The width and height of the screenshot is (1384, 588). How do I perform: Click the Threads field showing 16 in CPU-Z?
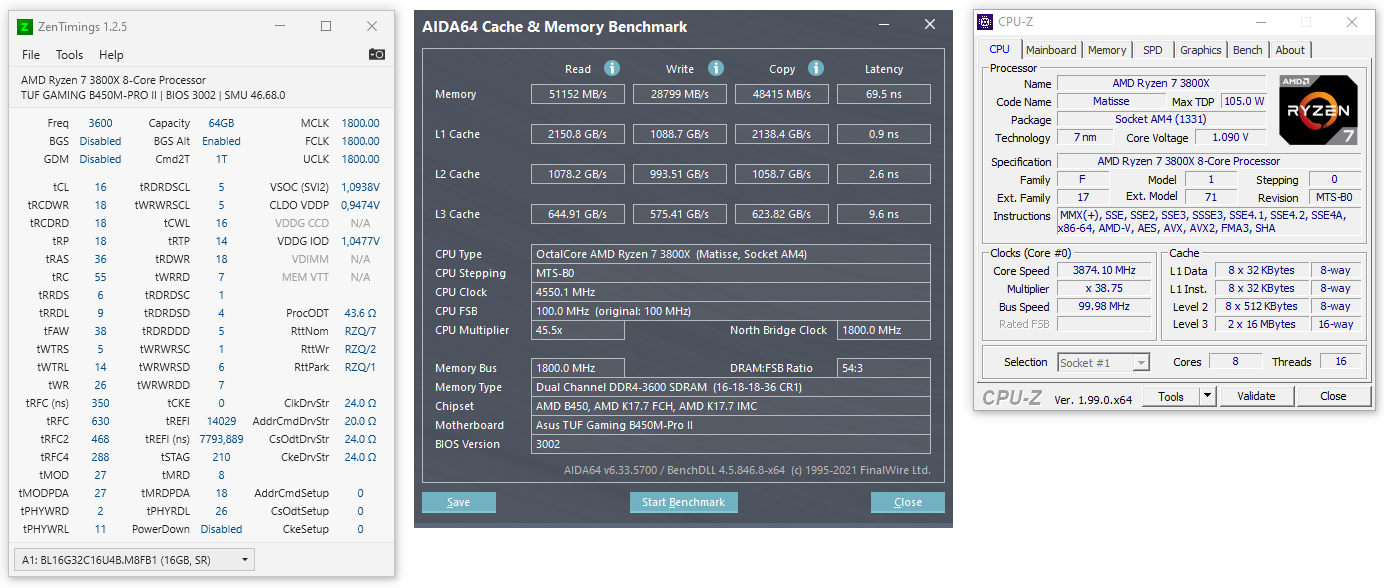point(1340,362)
